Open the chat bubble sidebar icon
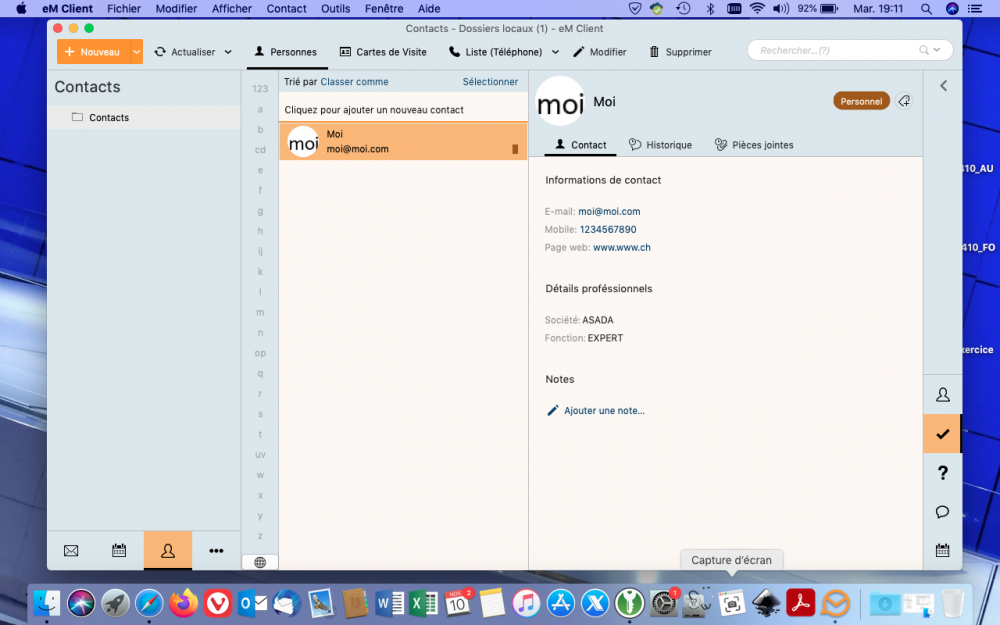 click(x=942, y=512)
